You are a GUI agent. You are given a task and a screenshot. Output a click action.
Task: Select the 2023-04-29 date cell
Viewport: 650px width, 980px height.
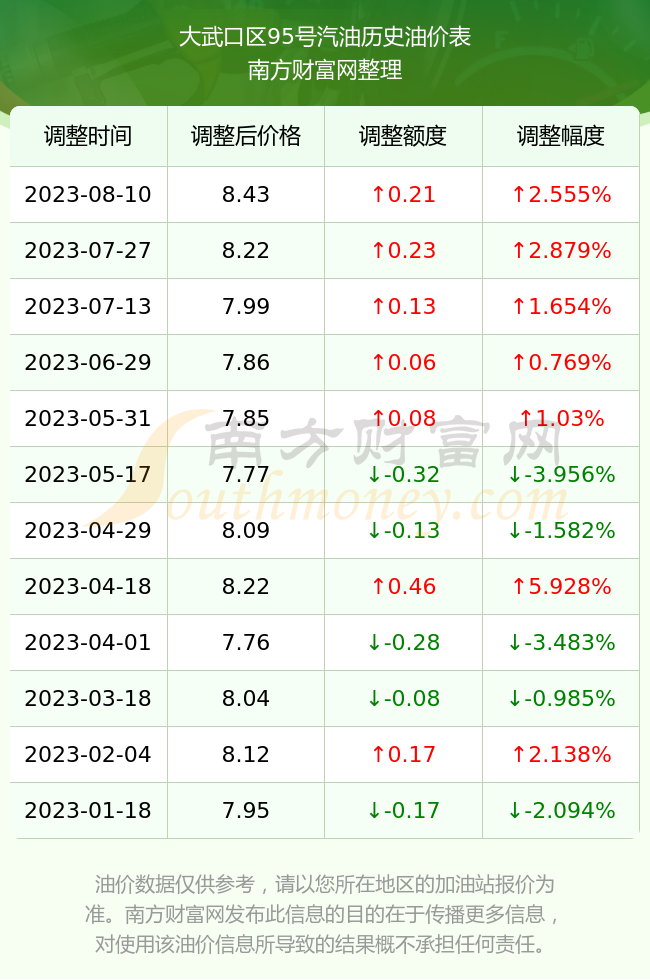[88, 531]
